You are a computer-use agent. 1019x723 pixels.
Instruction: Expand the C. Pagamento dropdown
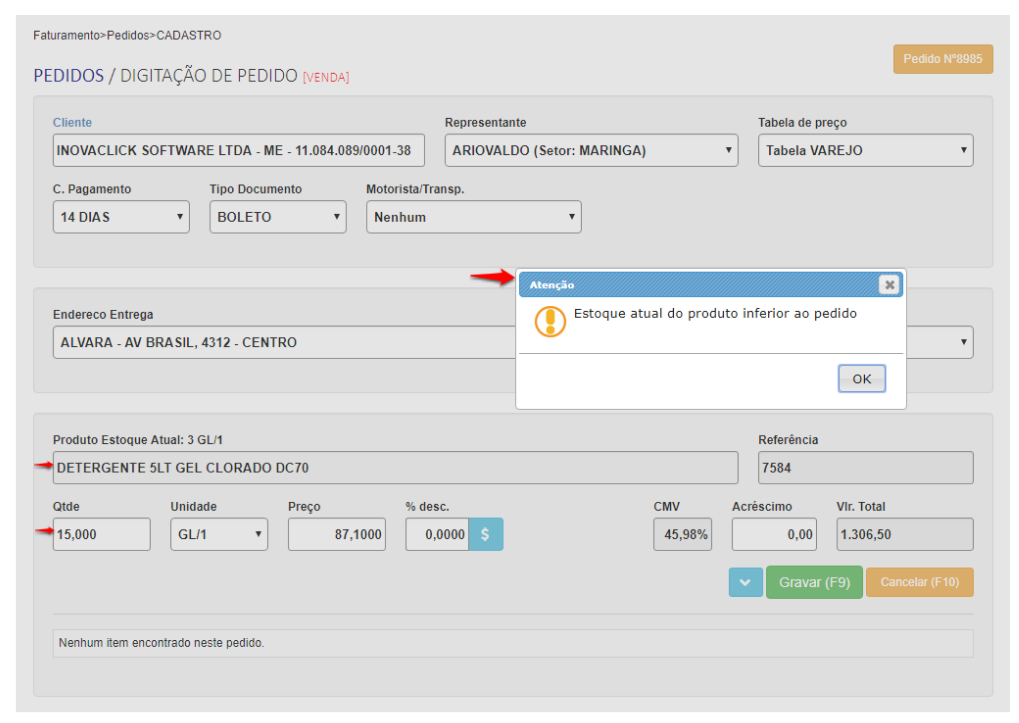tap(121, 217)
